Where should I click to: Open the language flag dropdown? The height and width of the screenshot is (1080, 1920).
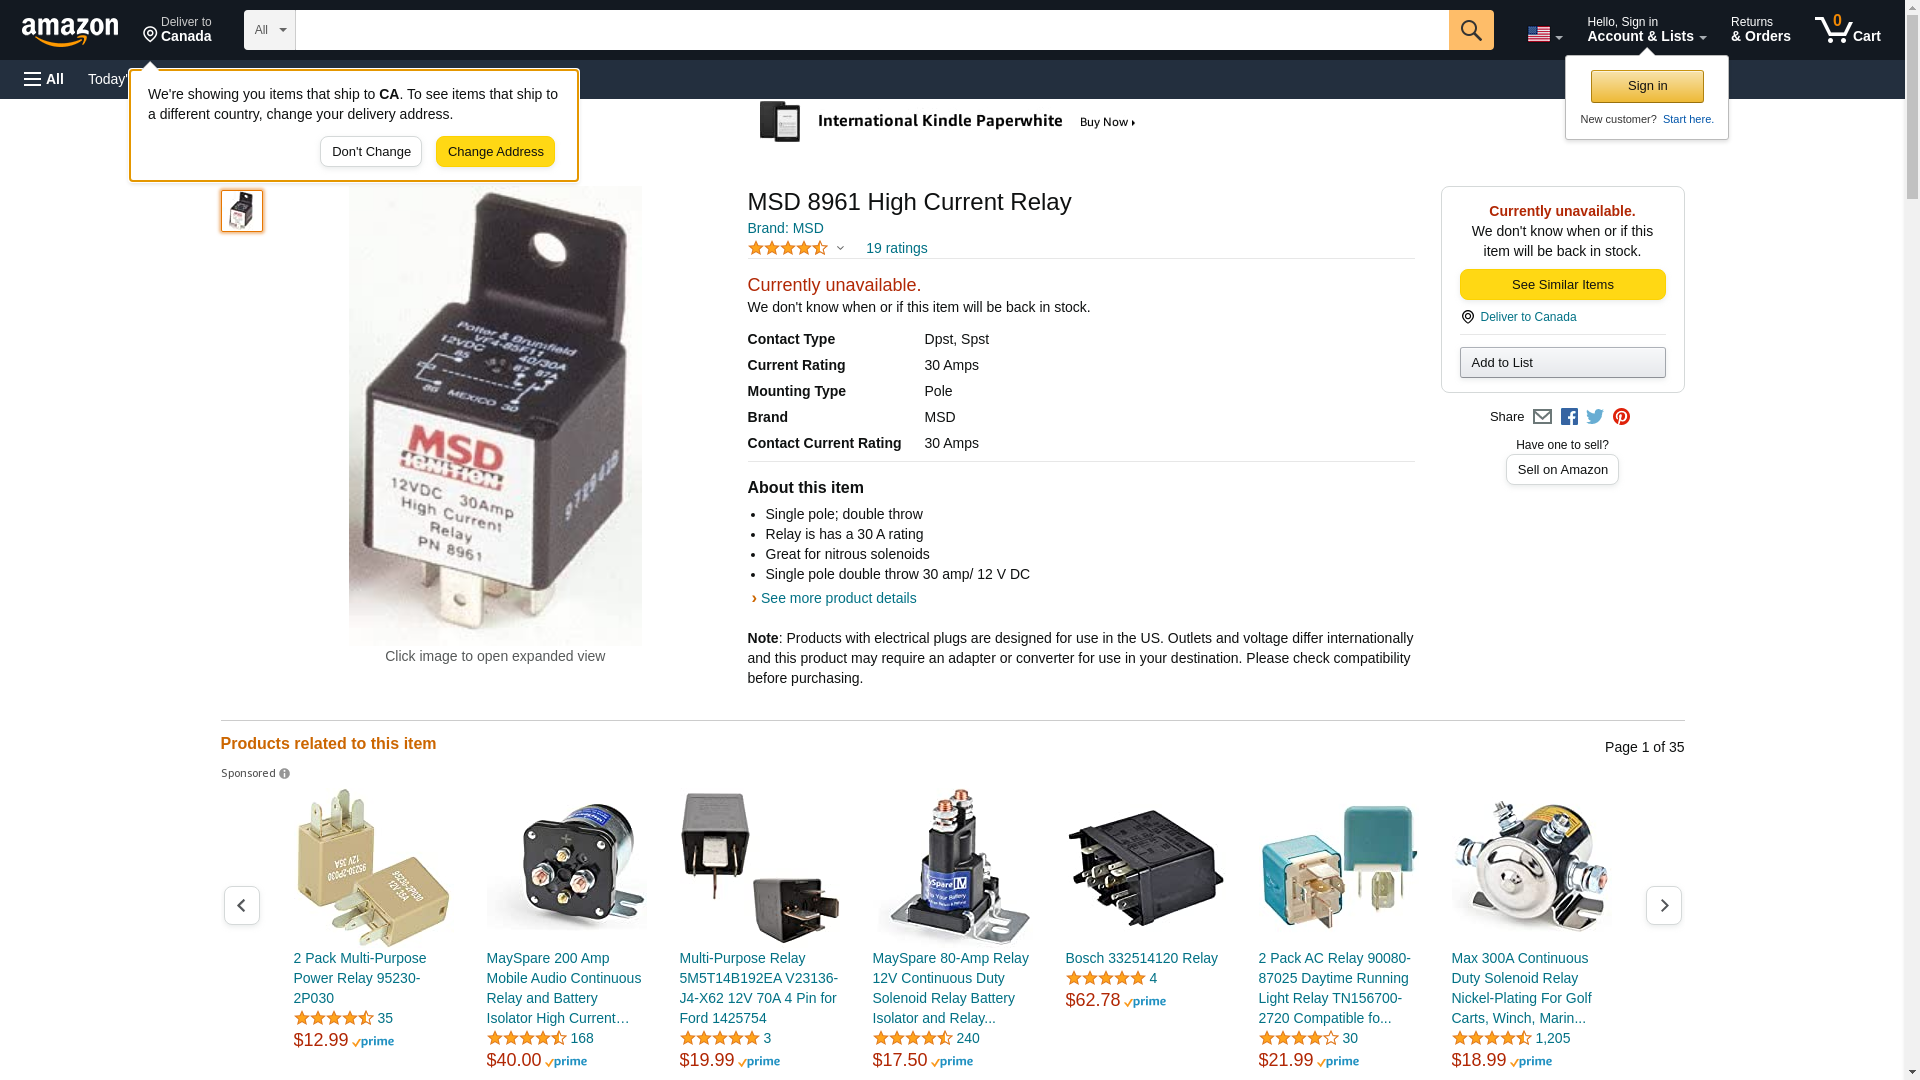[x=1544, y=34]
